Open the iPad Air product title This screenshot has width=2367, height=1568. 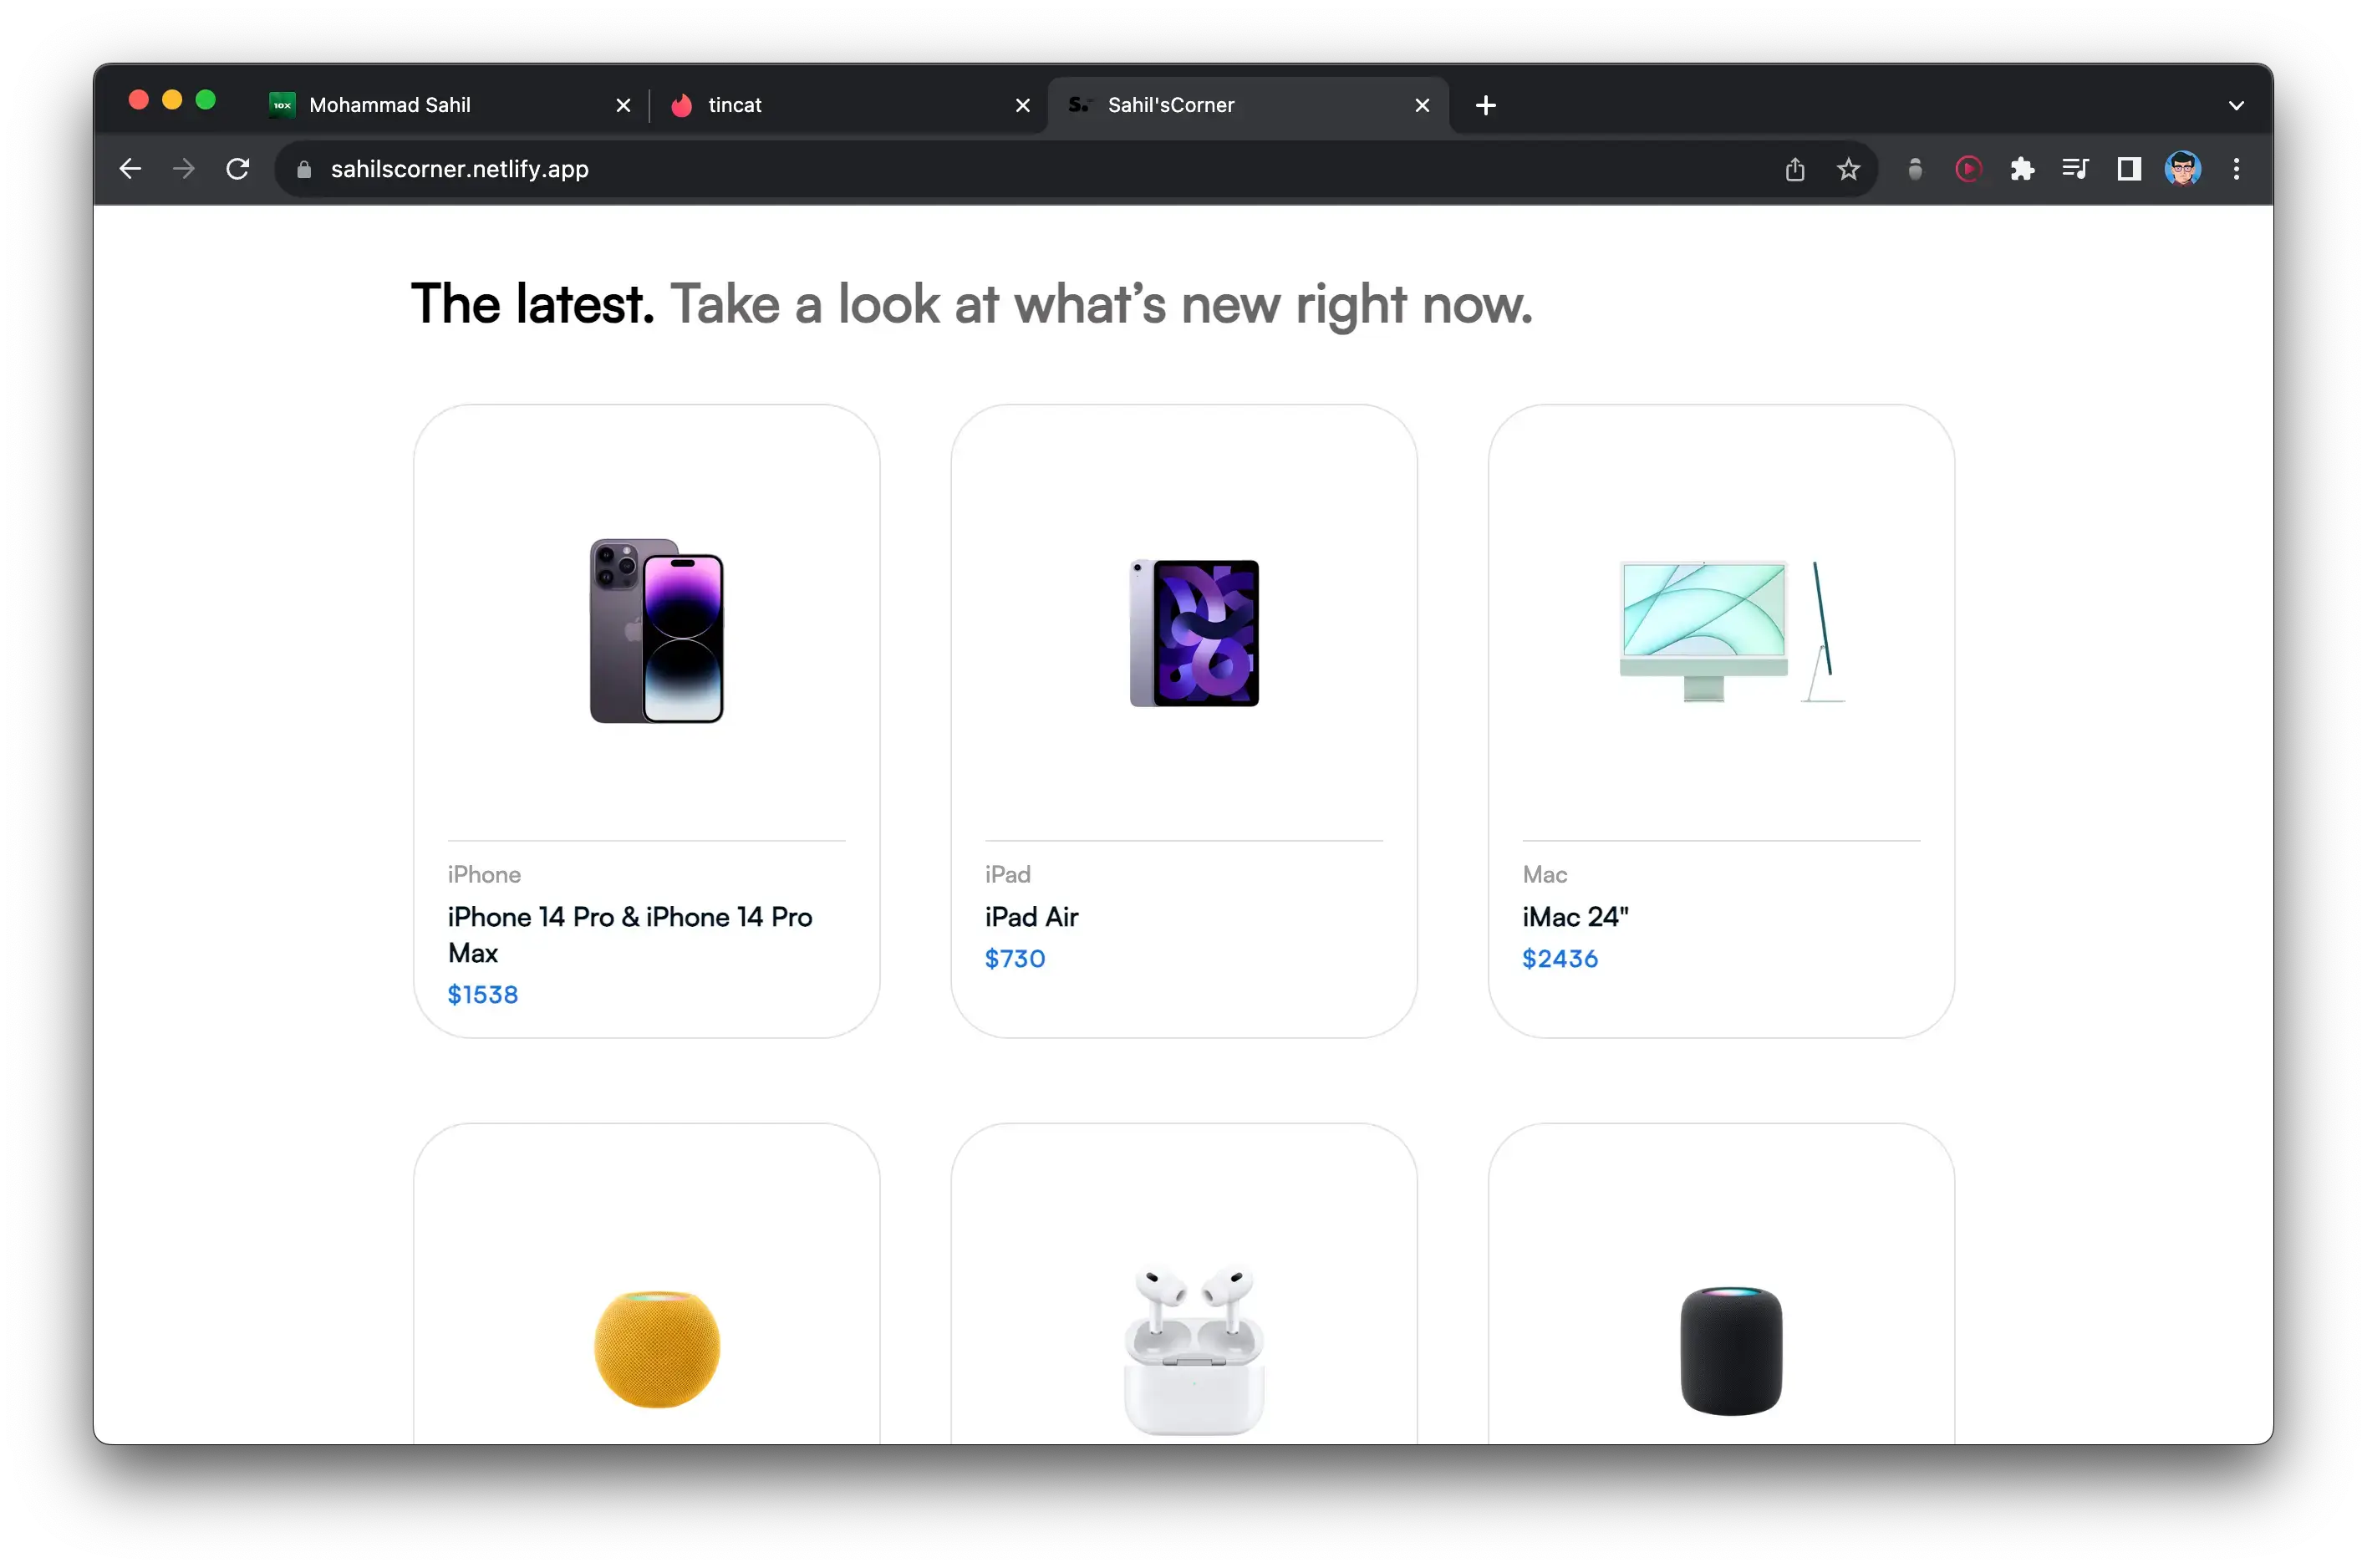click(1031, 917)
